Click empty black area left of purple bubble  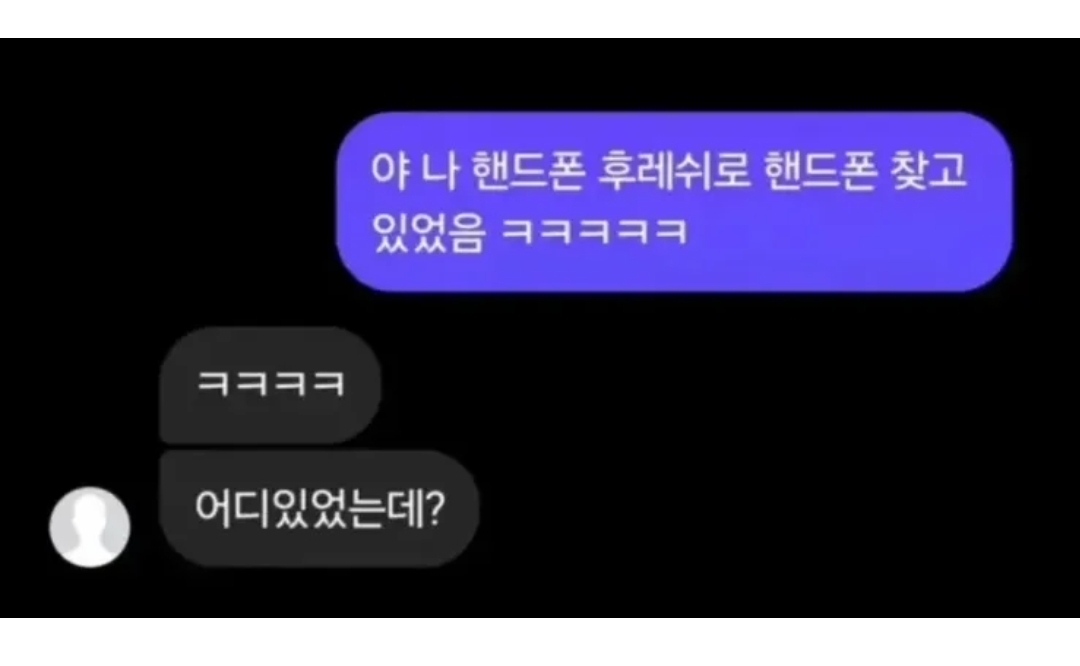click(x=165, y=200)
